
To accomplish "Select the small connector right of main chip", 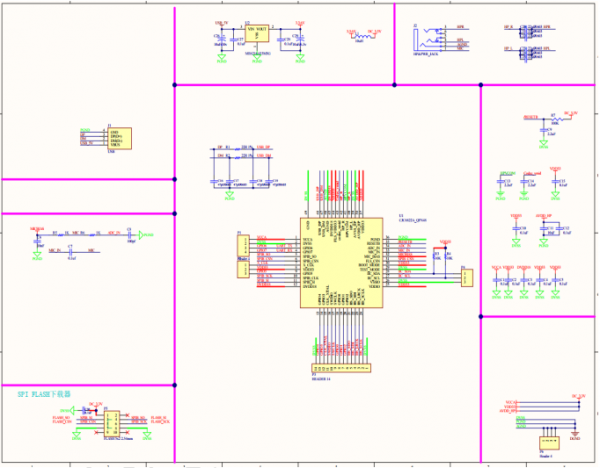I will click(463, 277).
